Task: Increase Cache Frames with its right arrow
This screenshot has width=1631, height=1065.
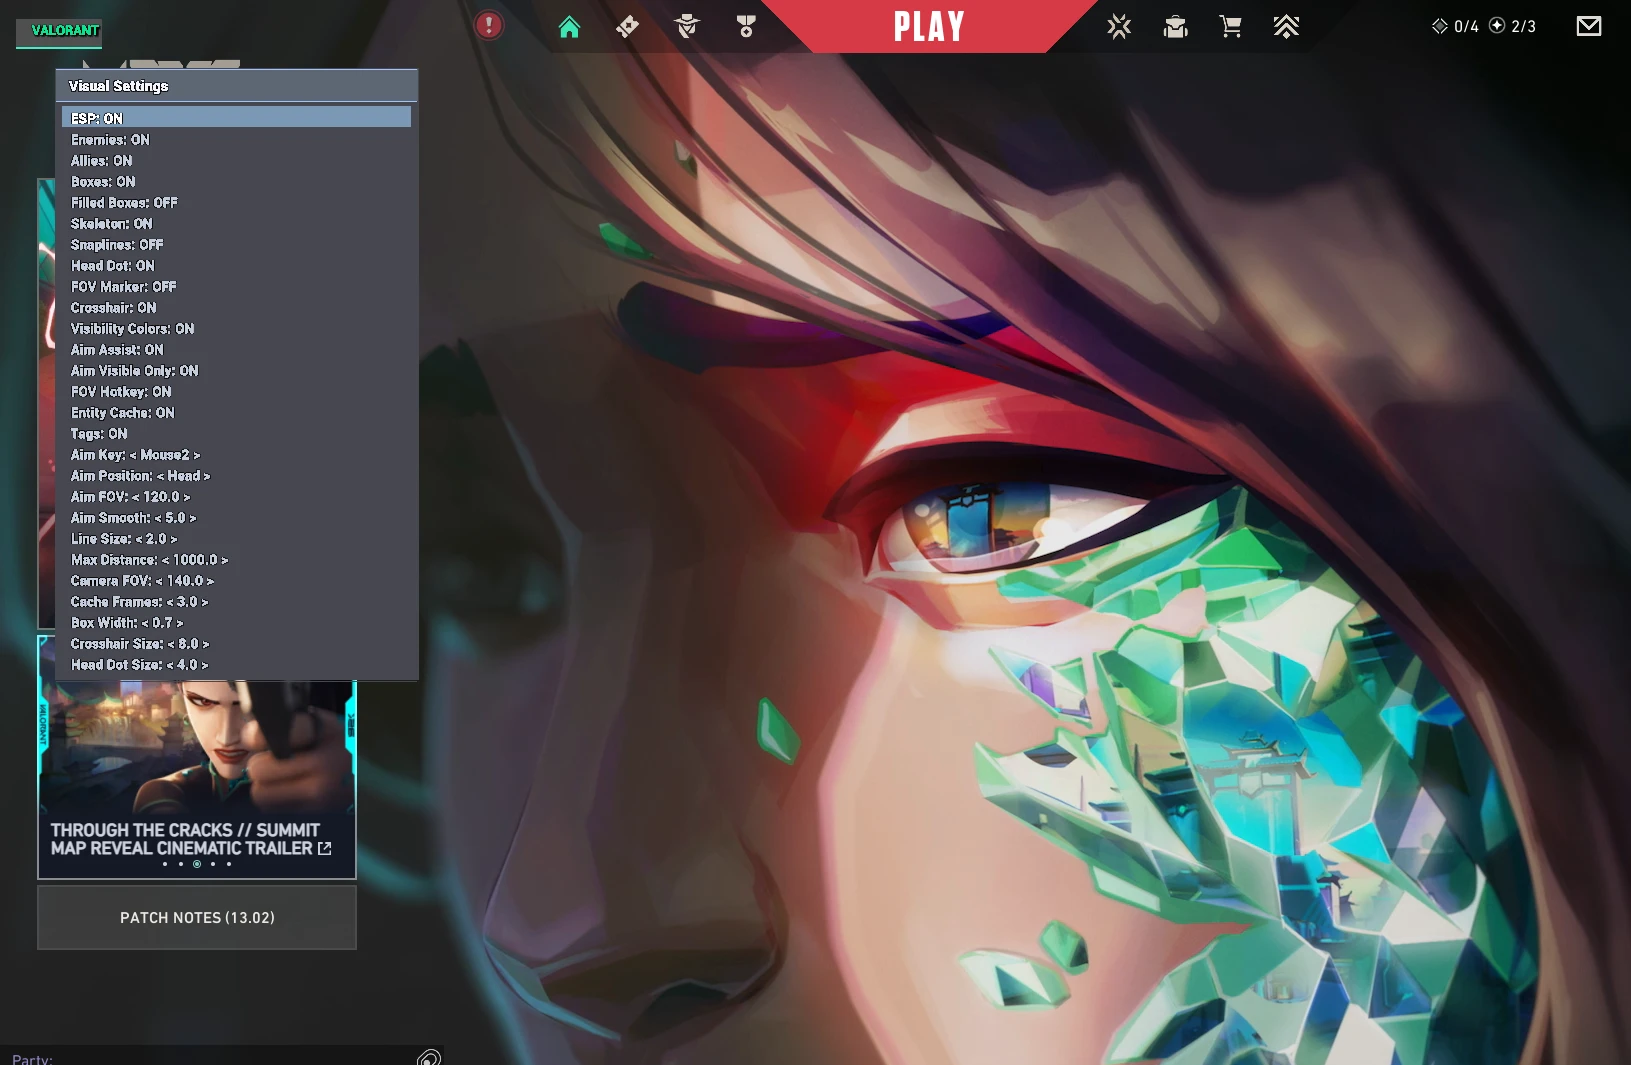Action: (205, 602)
